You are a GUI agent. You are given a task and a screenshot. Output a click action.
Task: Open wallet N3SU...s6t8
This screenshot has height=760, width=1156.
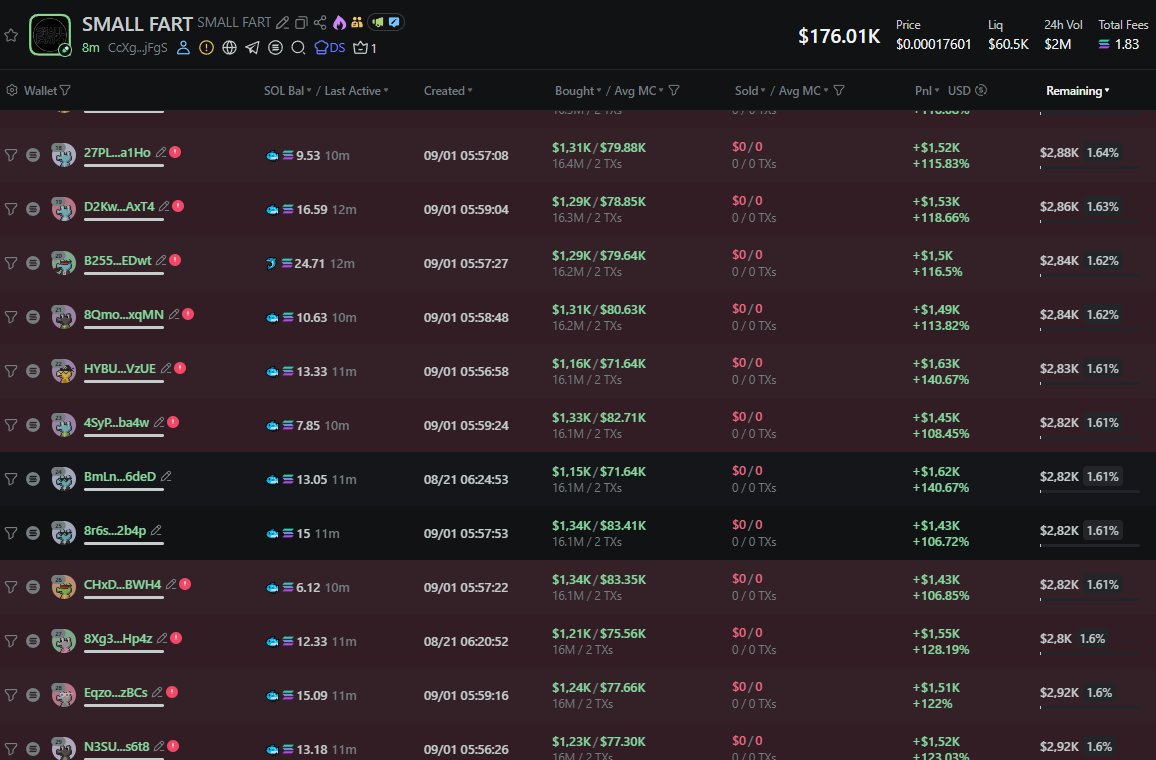[116, 746]
